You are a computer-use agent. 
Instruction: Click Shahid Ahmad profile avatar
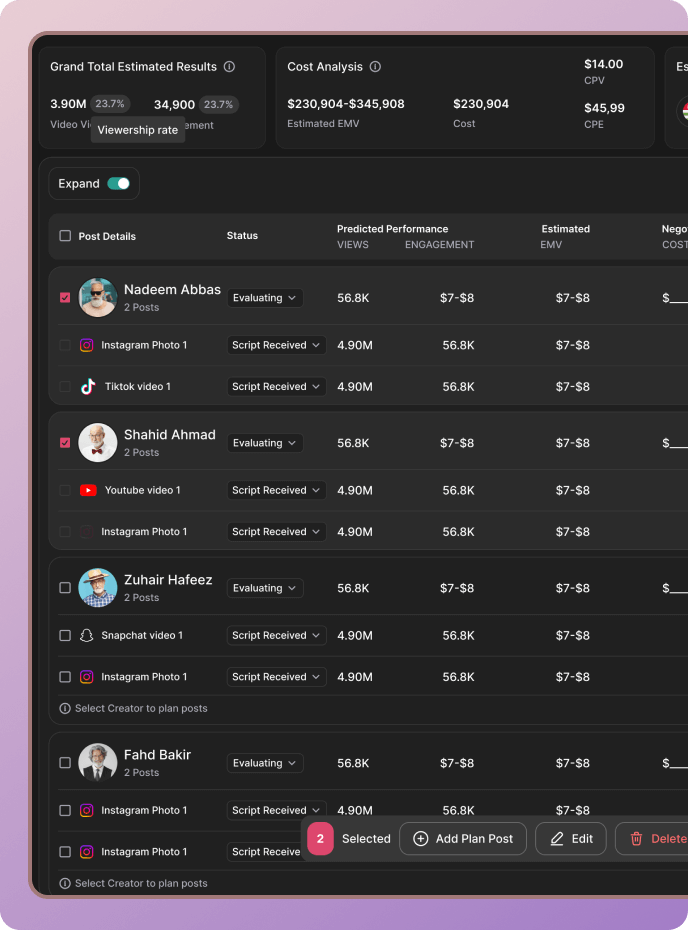tap(98, 442)
